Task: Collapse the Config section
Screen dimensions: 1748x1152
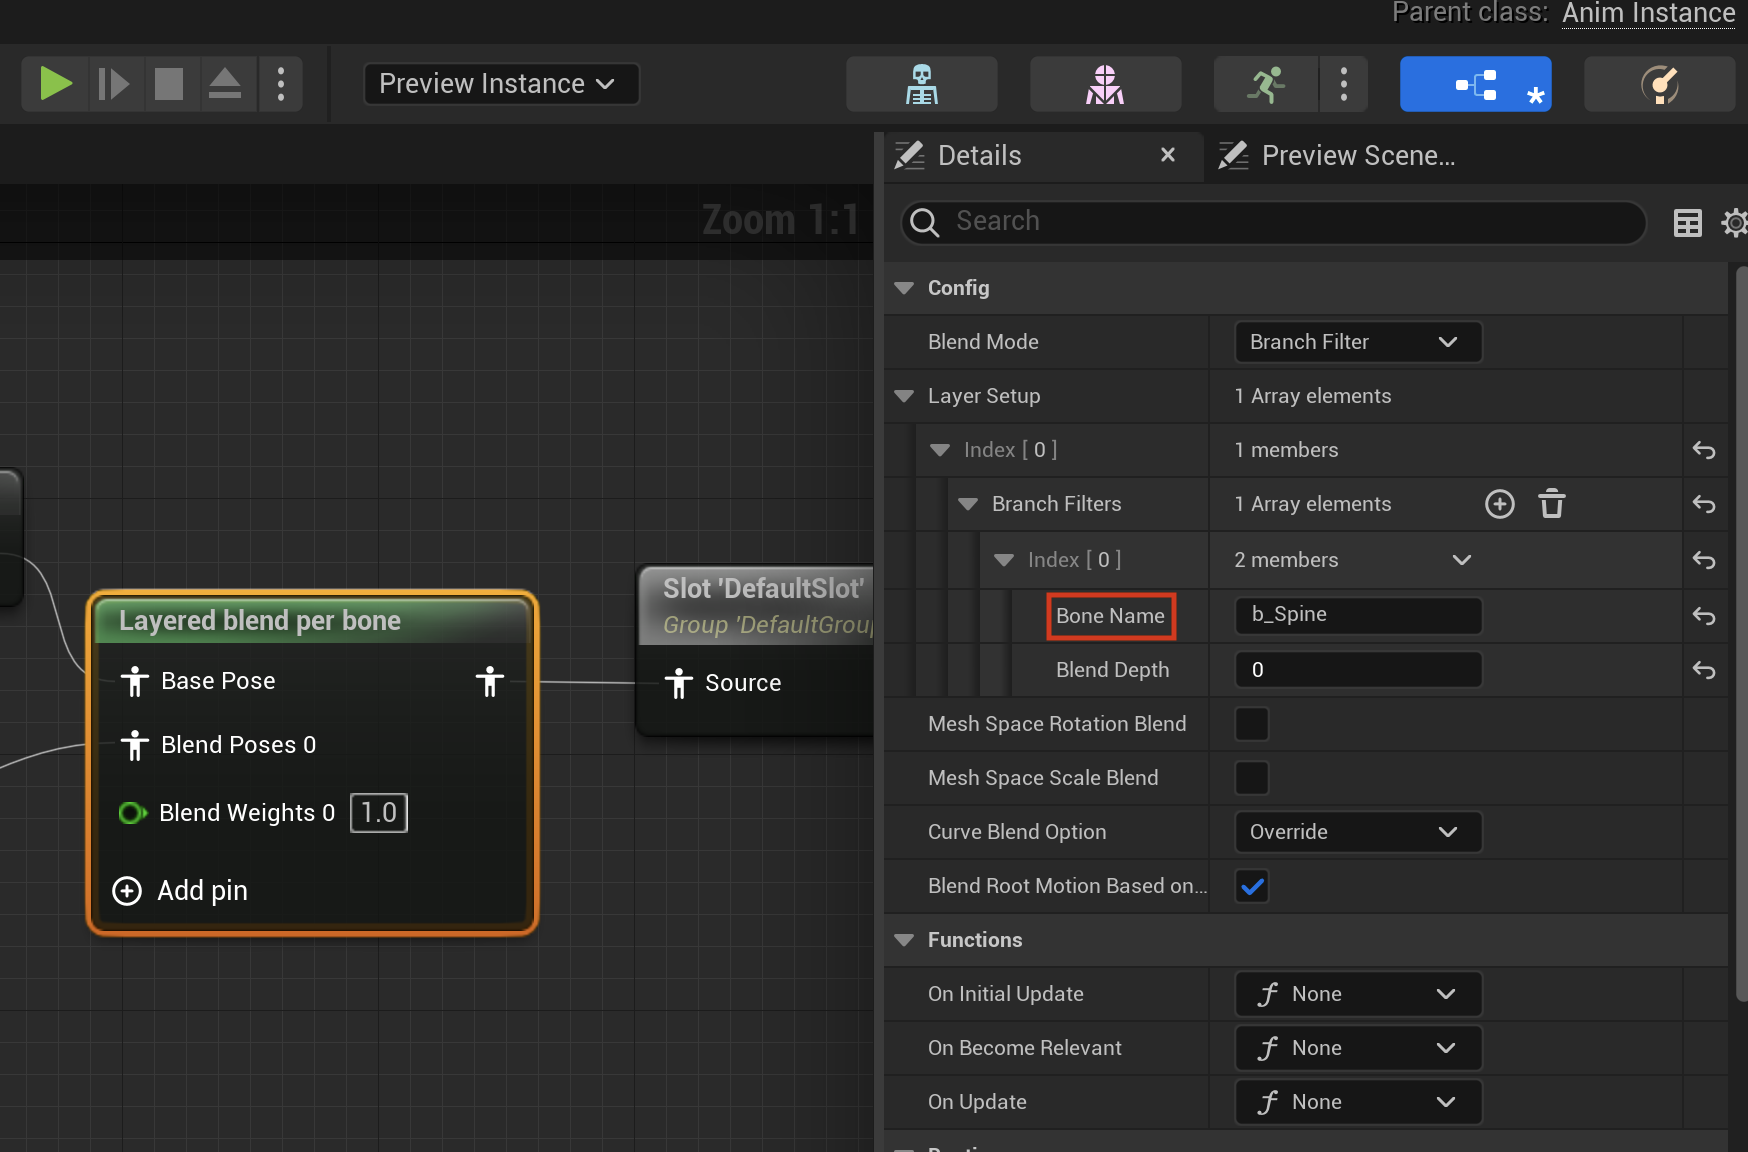Action: coord(904,288)
